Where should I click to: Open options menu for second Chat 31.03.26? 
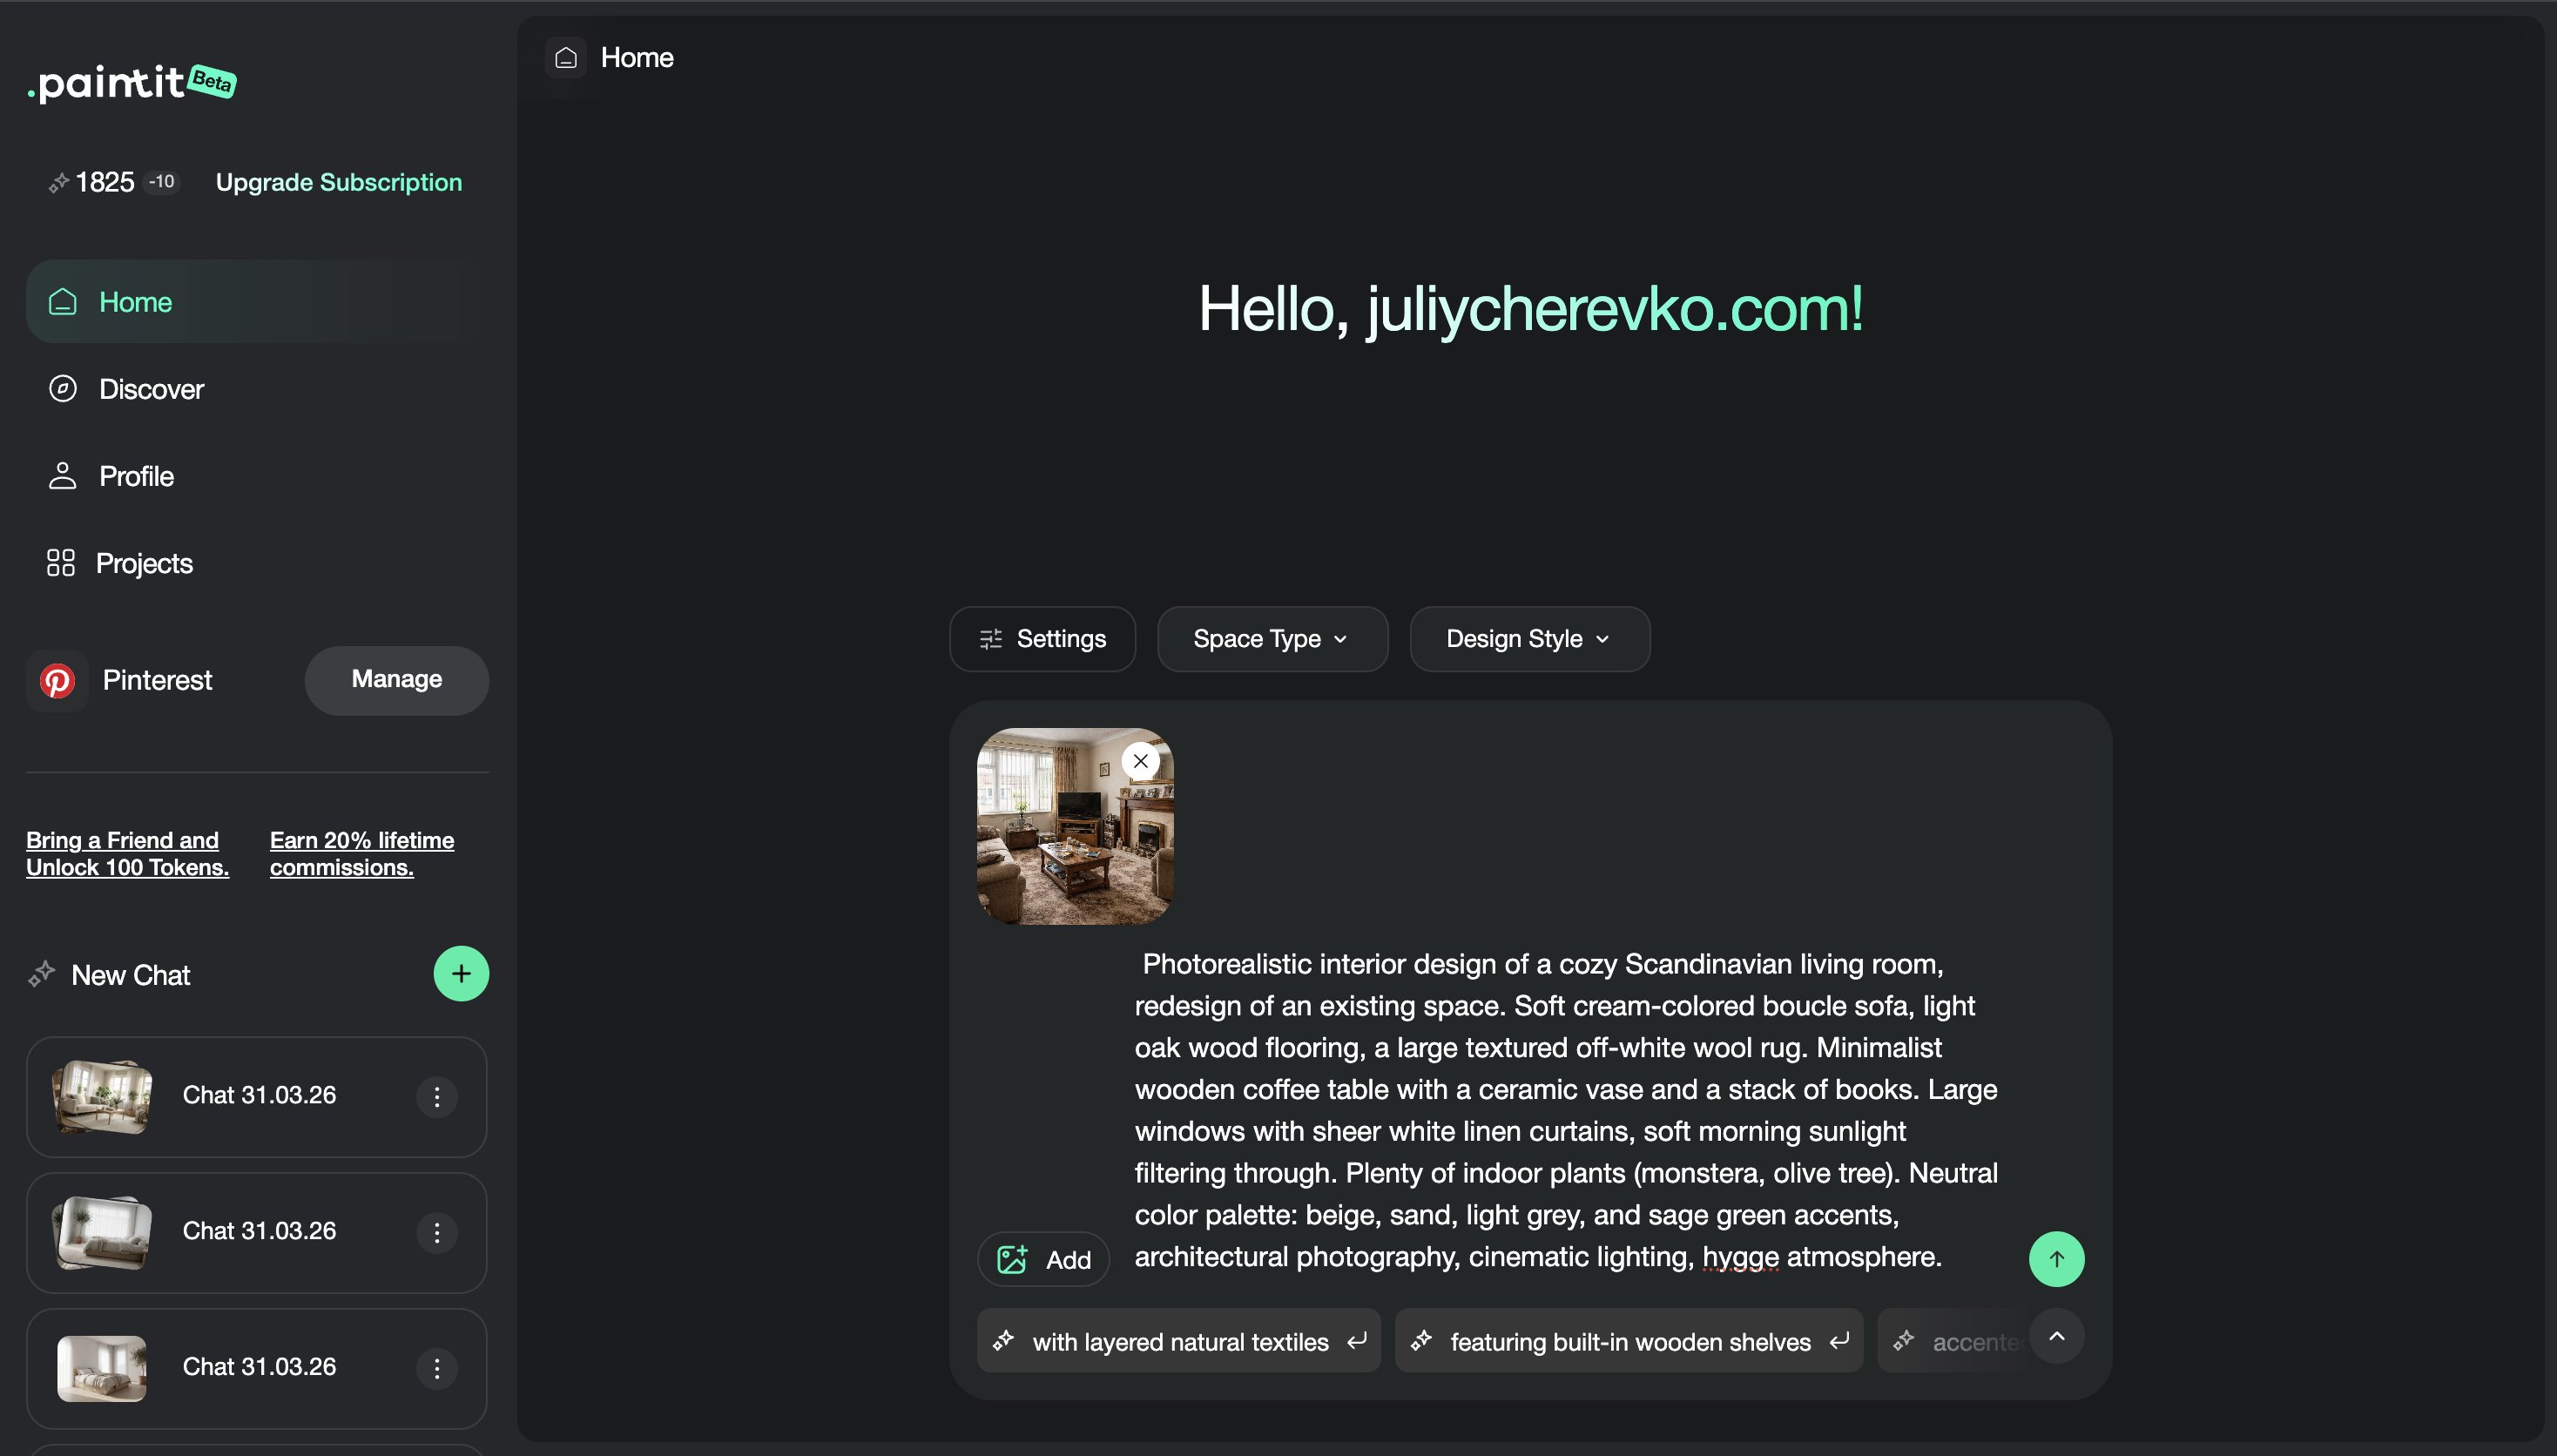(x=437, y=1233)
